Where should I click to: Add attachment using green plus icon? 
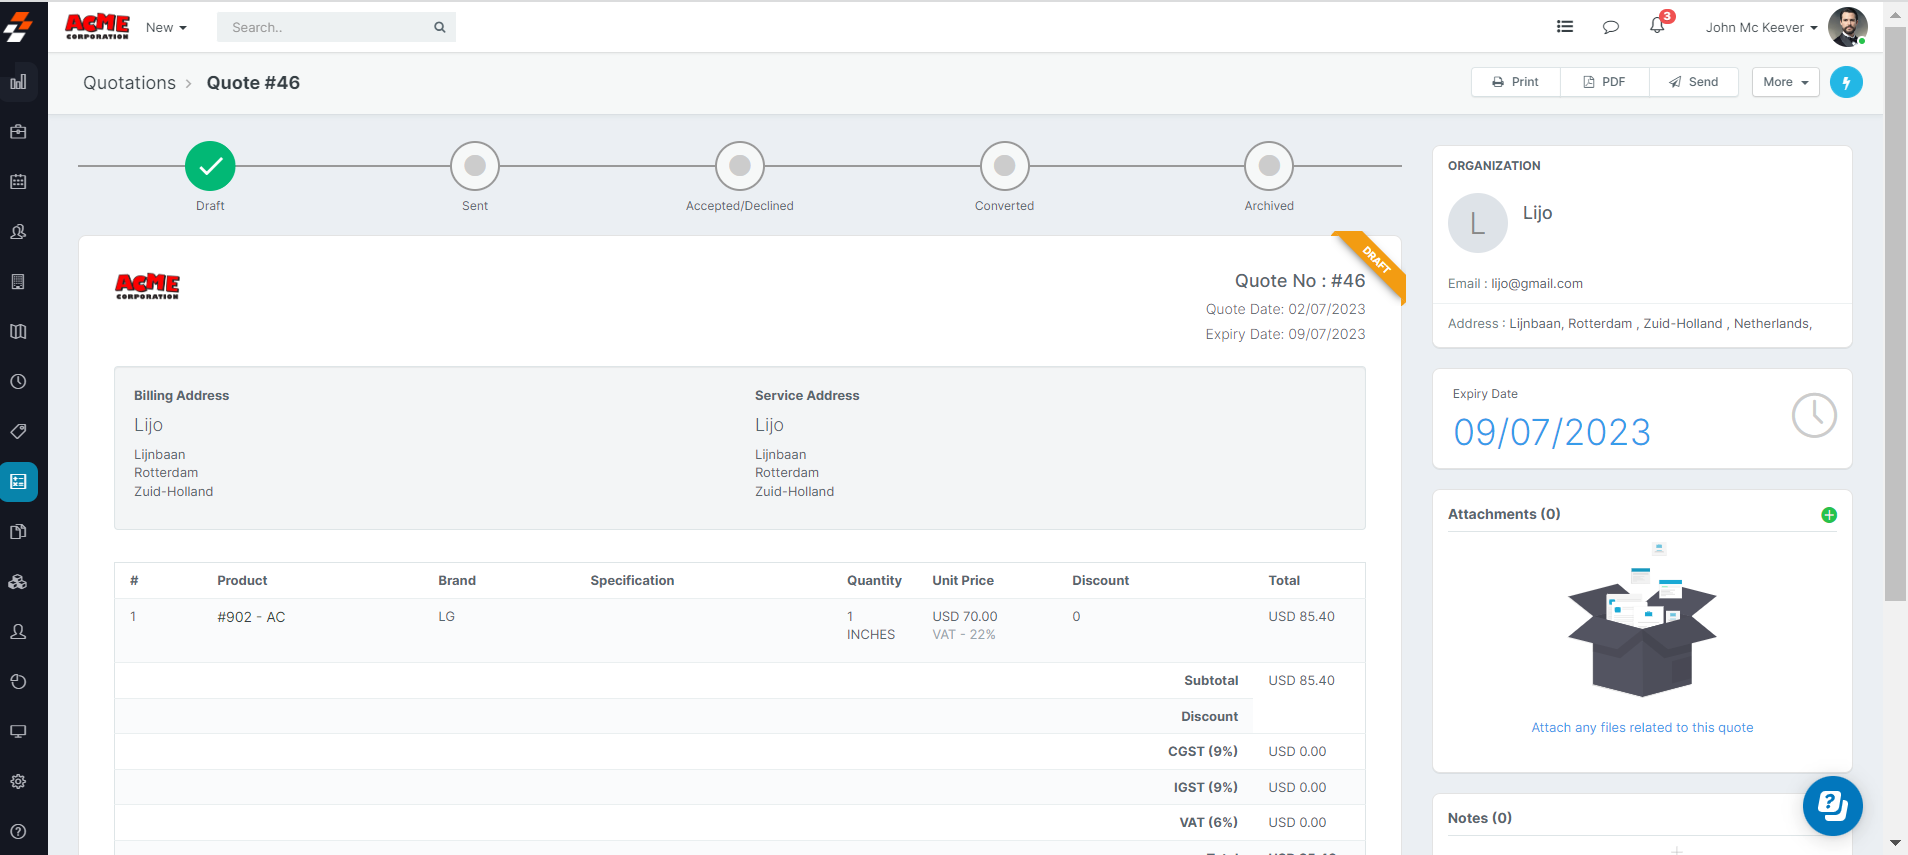coord(1829,515)
